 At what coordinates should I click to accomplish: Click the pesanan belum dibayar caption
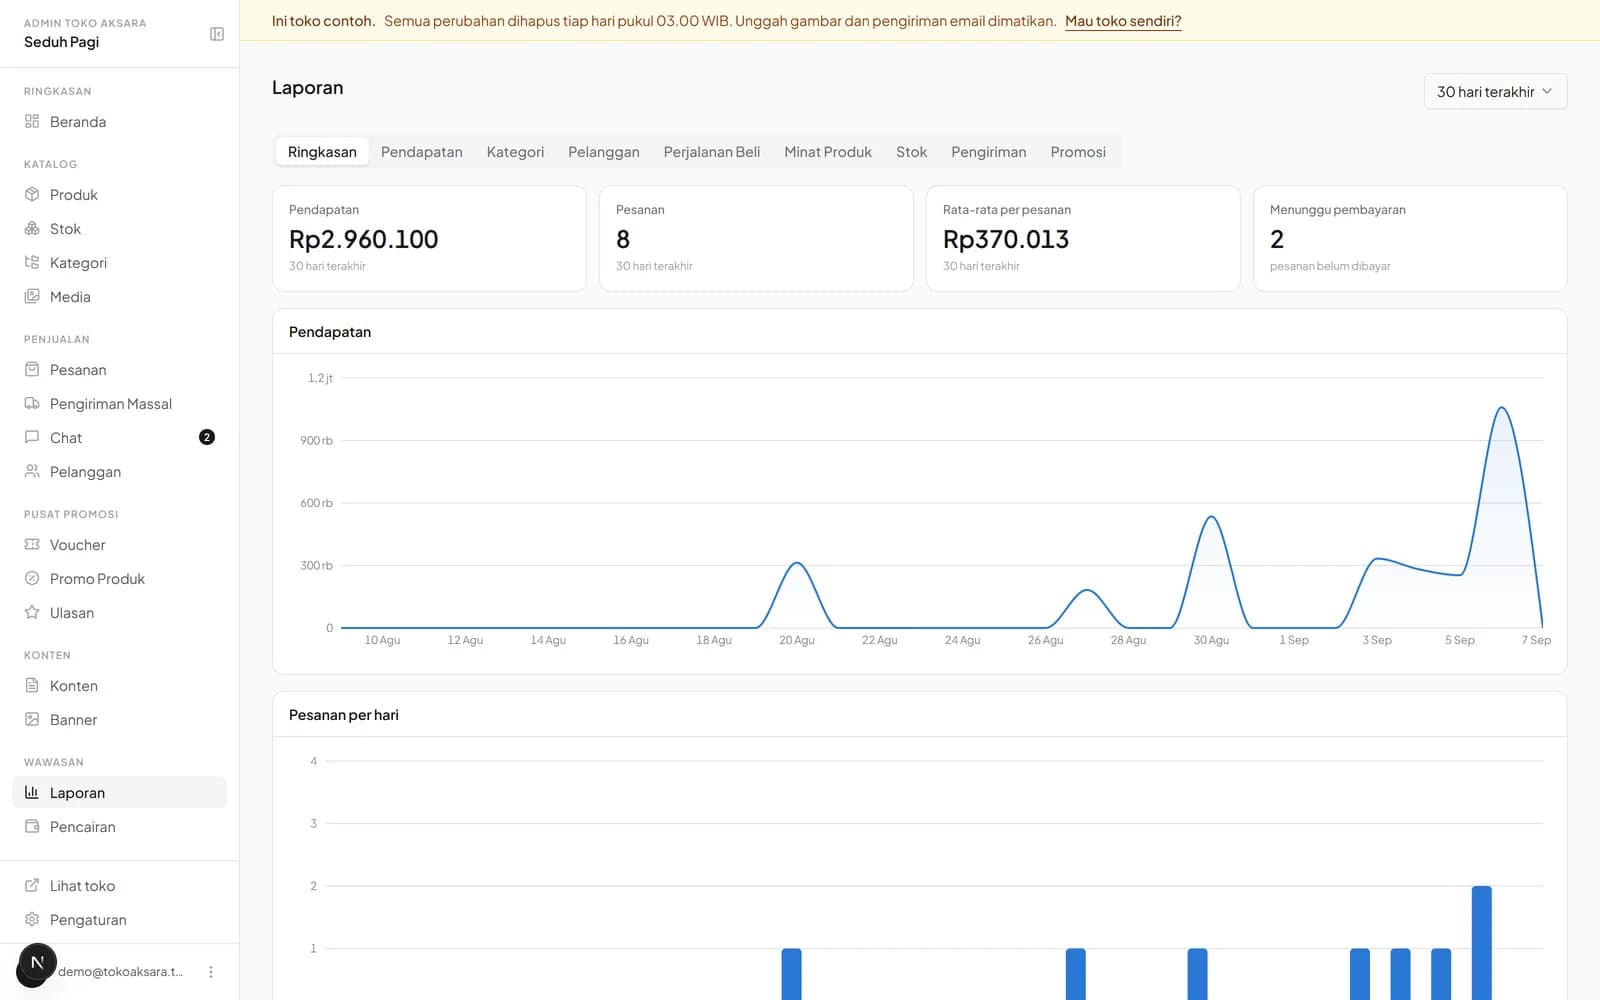click(1330, 266)
